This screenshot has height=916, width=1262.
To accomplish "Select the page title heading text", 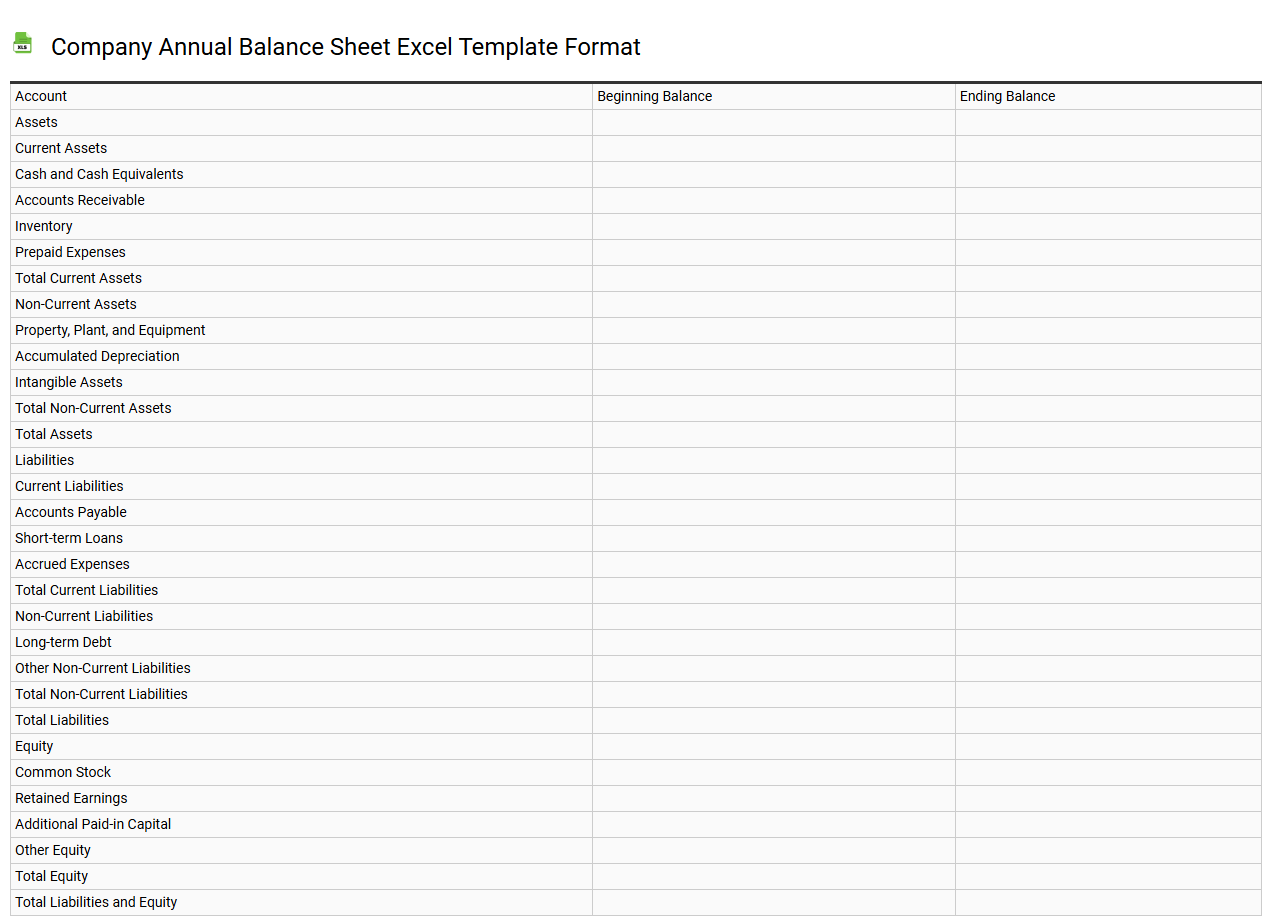I will click(x=347, y=47).
